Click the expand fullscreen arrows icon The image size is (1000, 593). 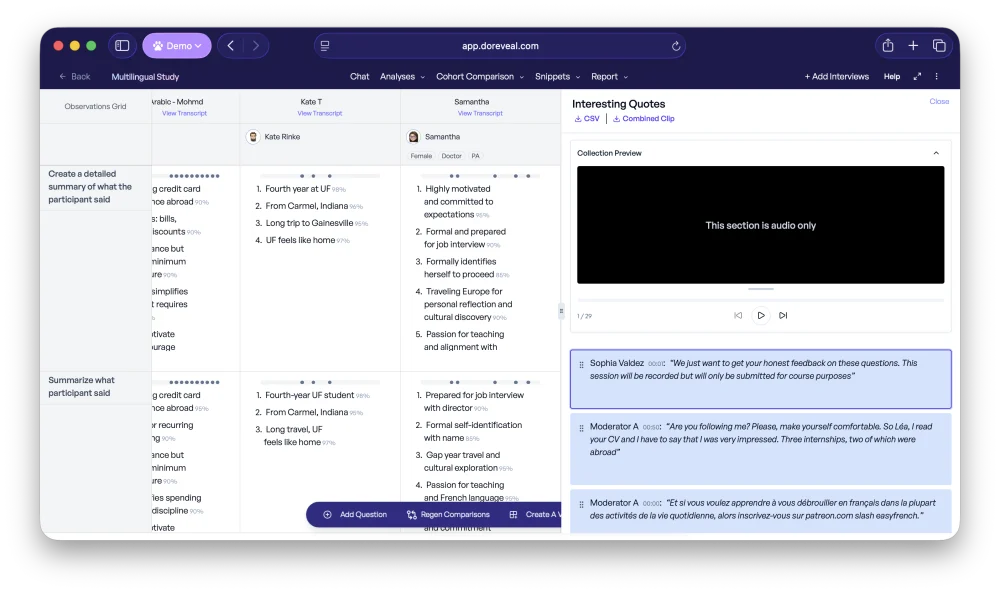(917, 77)
